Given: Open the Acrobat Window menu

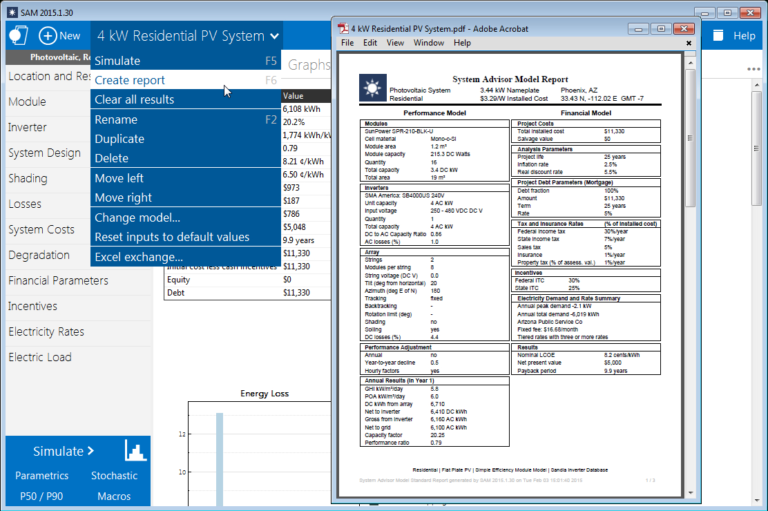Looking at the screenshot, I should [428, 43].
